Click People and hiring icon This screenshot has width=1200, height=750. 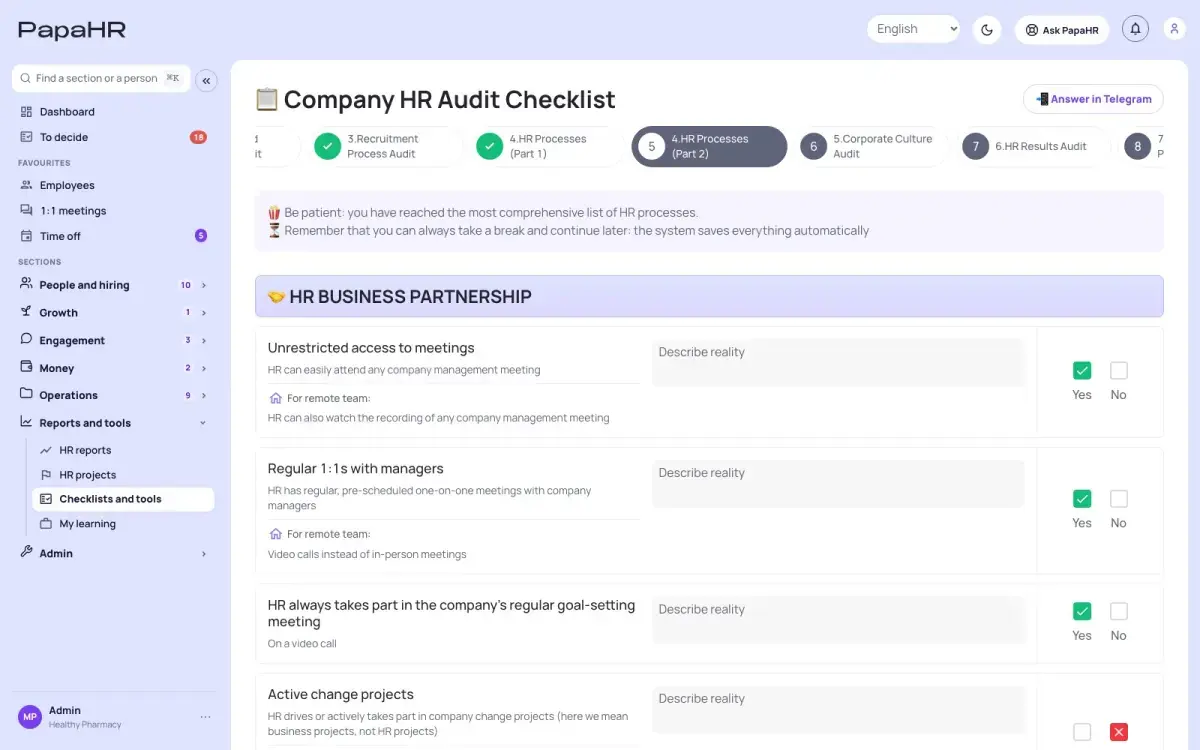26,284
